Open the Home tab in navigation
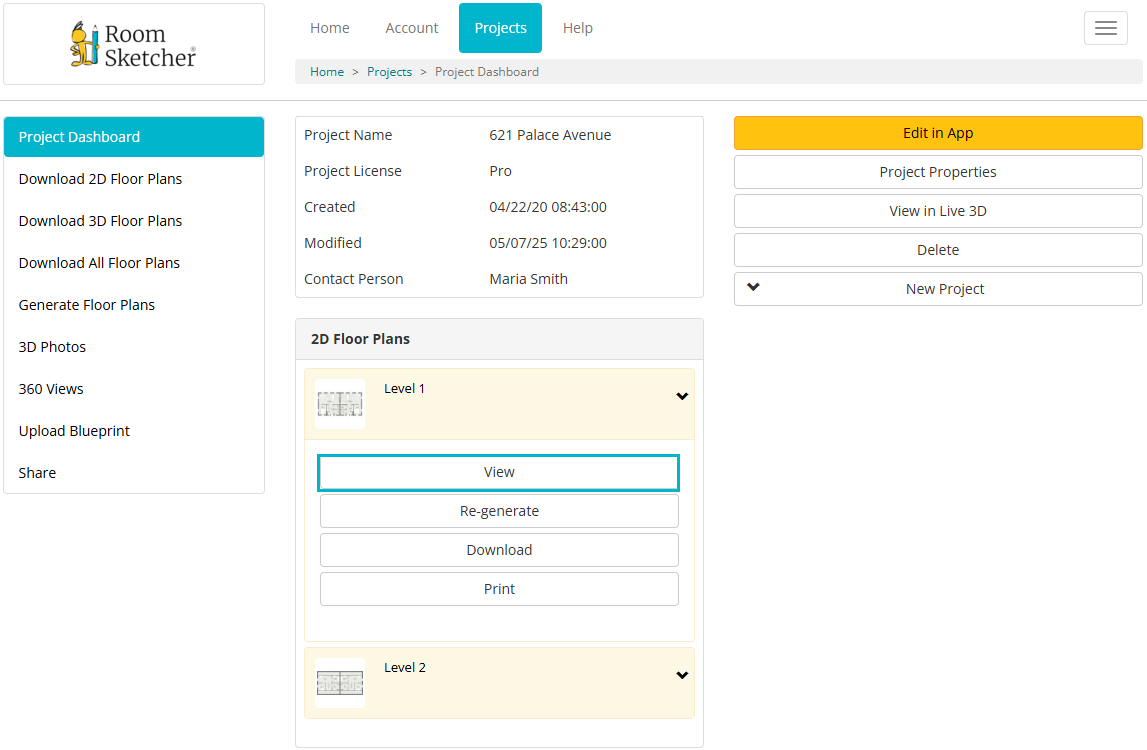 (x=329, y=28)
